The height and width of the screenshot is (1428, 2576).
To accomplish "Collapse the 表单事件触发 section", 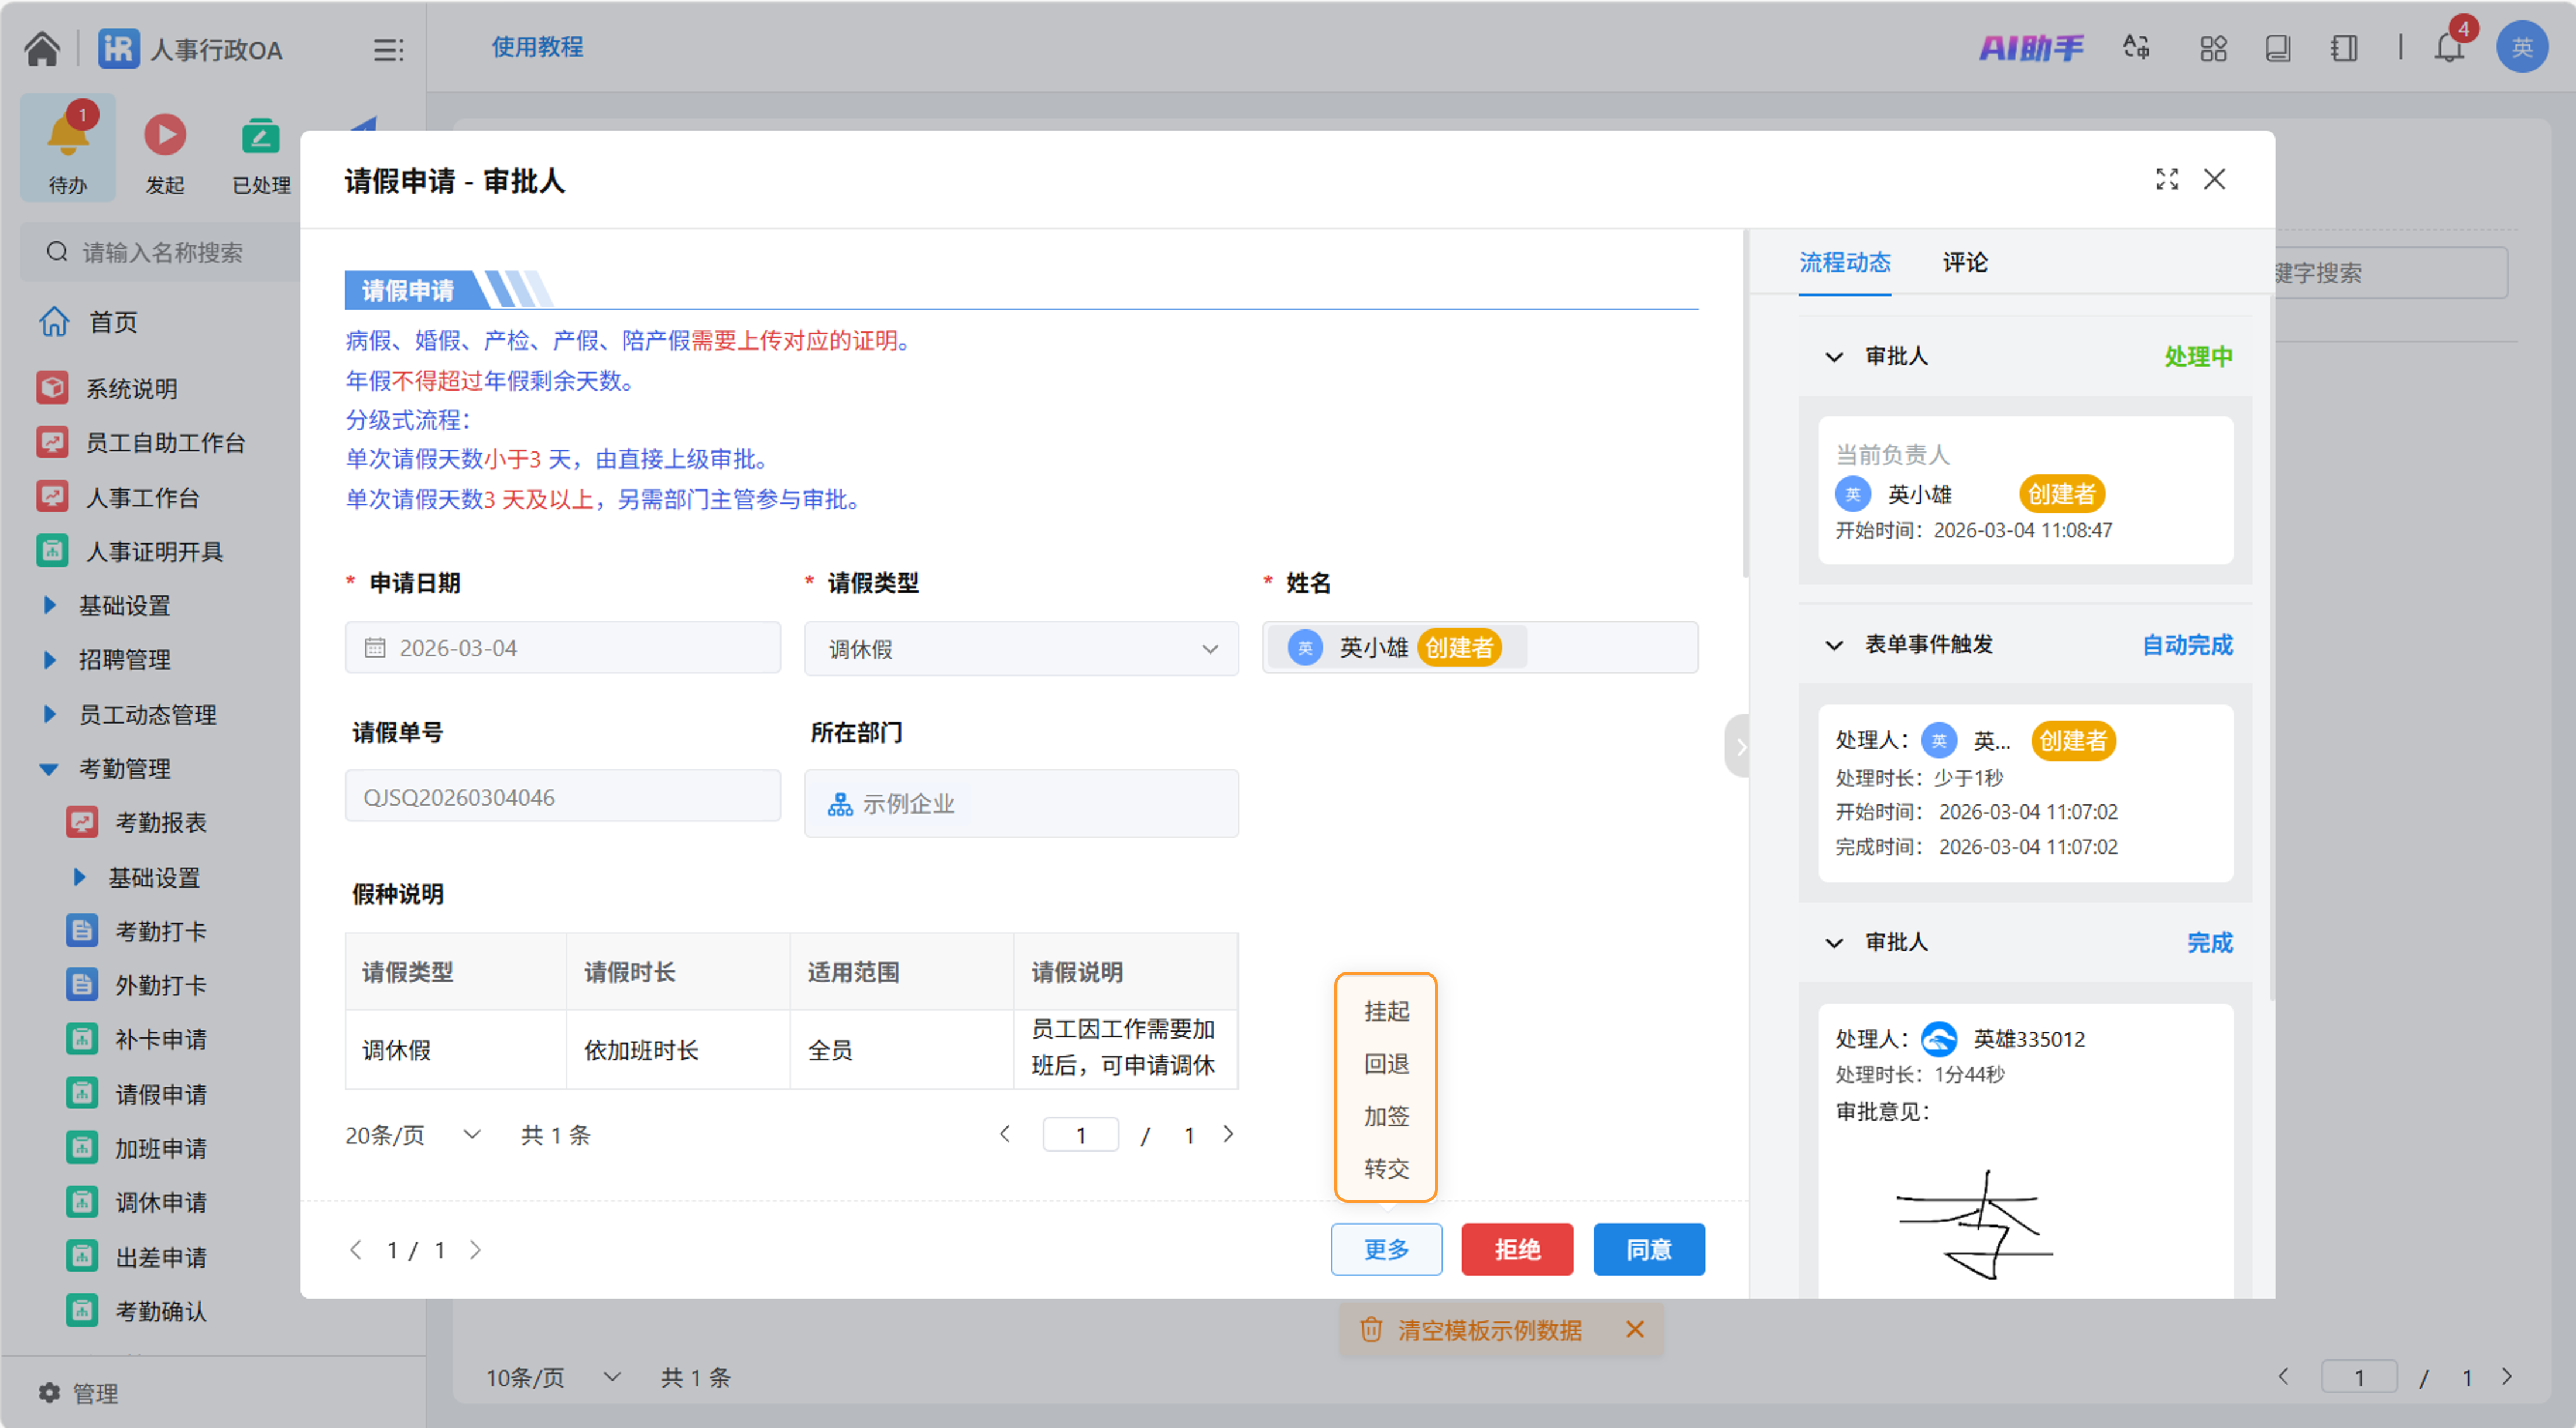I will 1833,645.
